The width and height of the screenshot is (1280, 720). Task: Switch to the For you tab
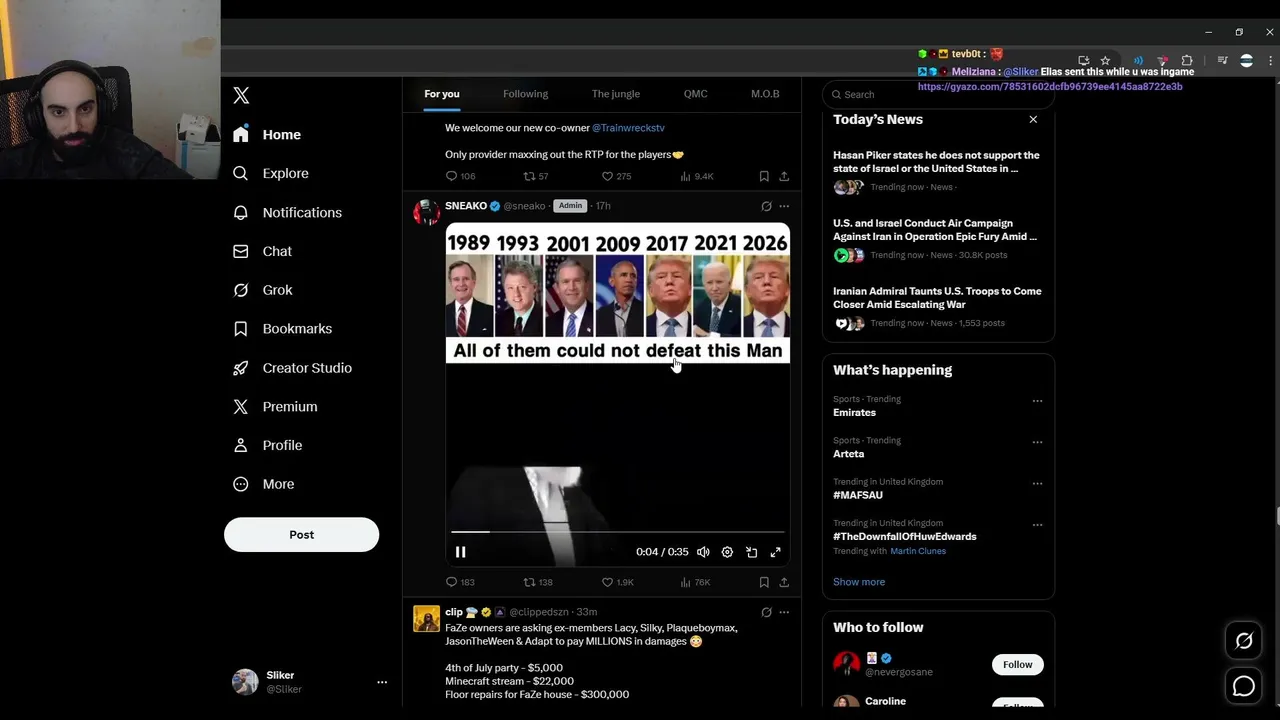tap(442, 94)
